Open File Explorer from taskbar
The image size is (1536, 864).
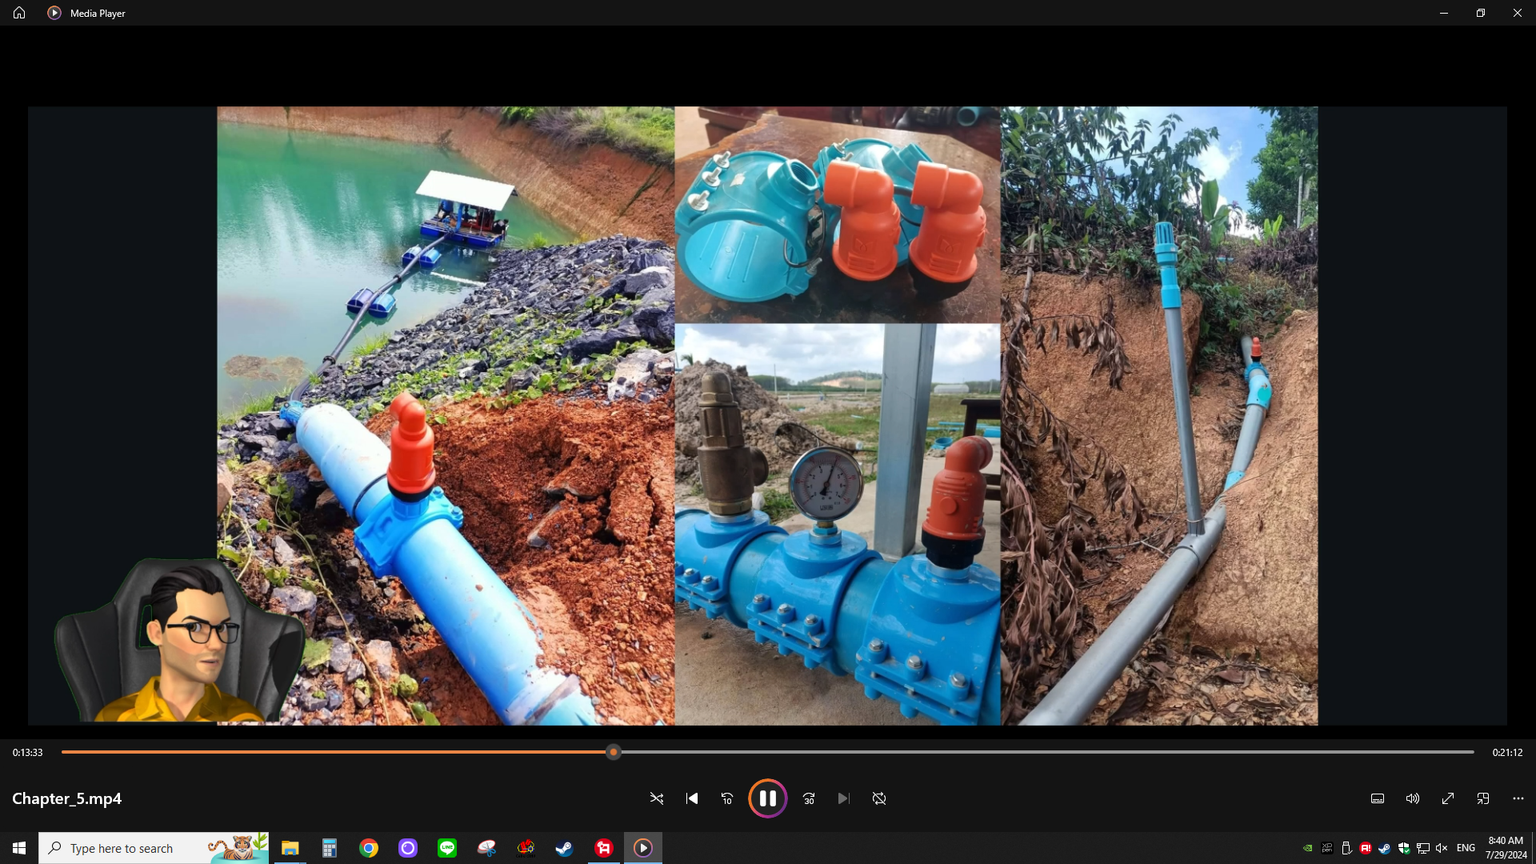pyautogui.click(x=290, y=848)
